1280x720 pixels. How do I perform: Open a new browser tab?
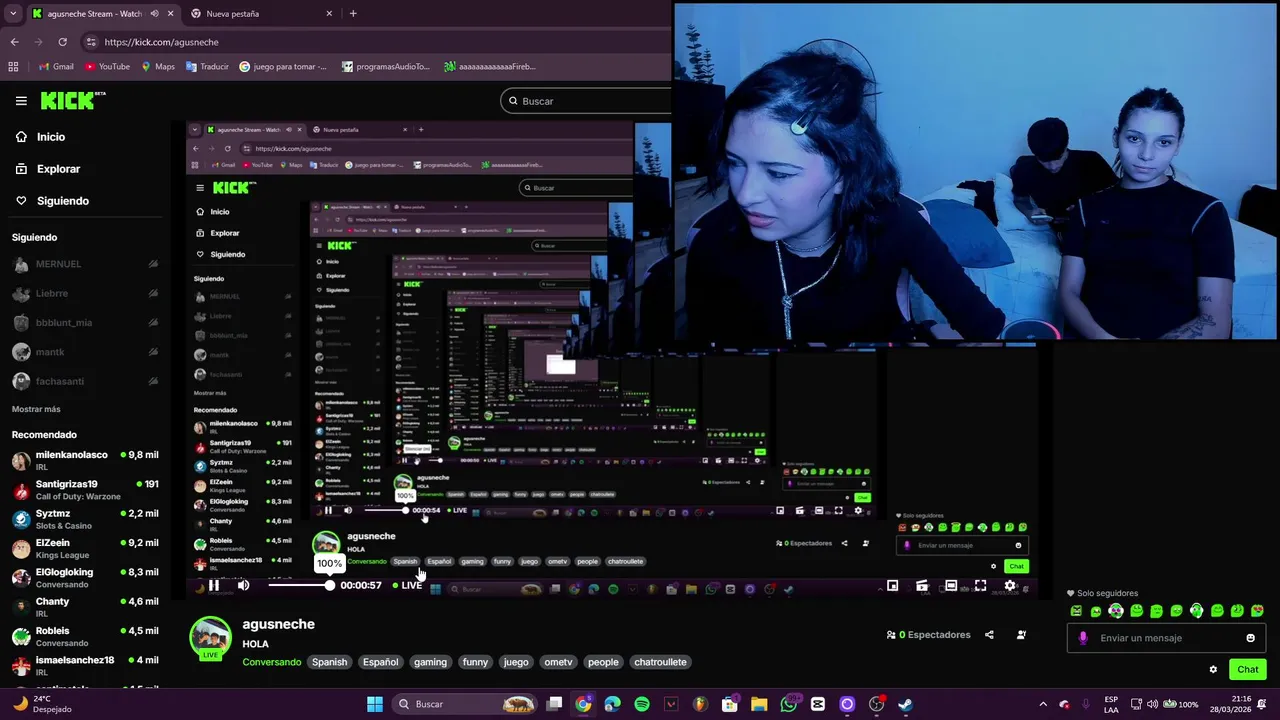[353, 14]
